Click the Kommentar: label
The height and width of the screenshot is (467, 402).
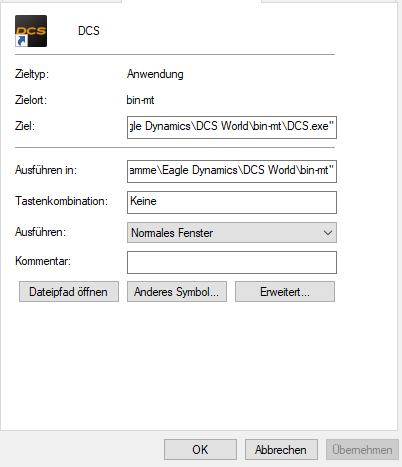[43, 261]
